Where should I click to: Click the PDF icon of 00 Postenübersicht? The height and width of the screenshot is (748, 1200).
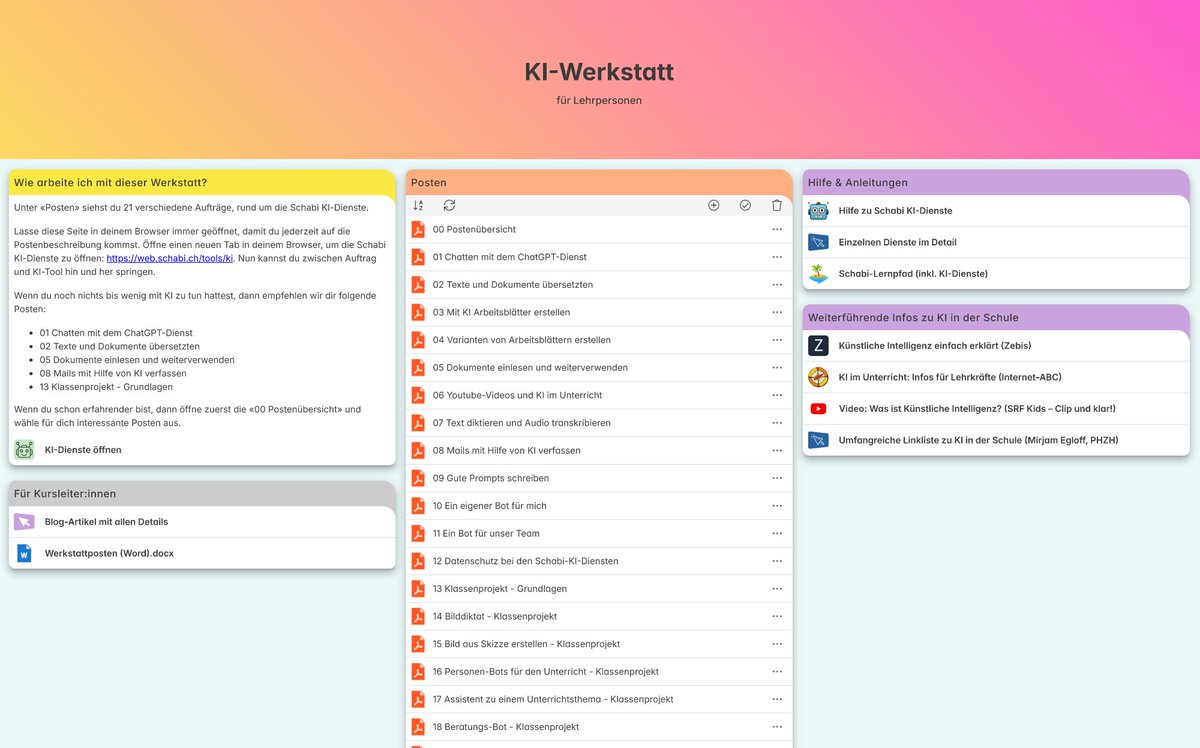click(418, 229)
